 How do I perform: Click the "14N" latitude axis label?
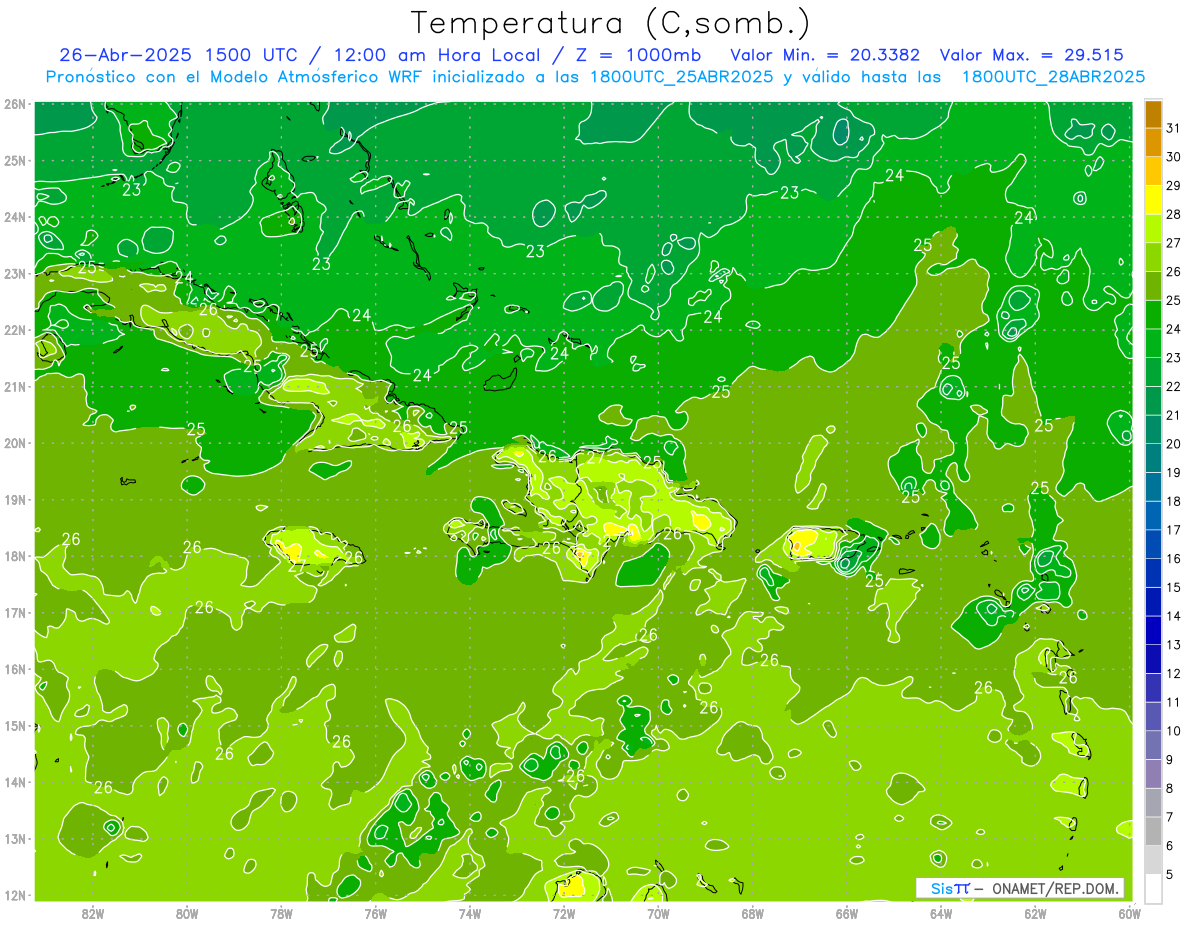[x=14, y=782]
